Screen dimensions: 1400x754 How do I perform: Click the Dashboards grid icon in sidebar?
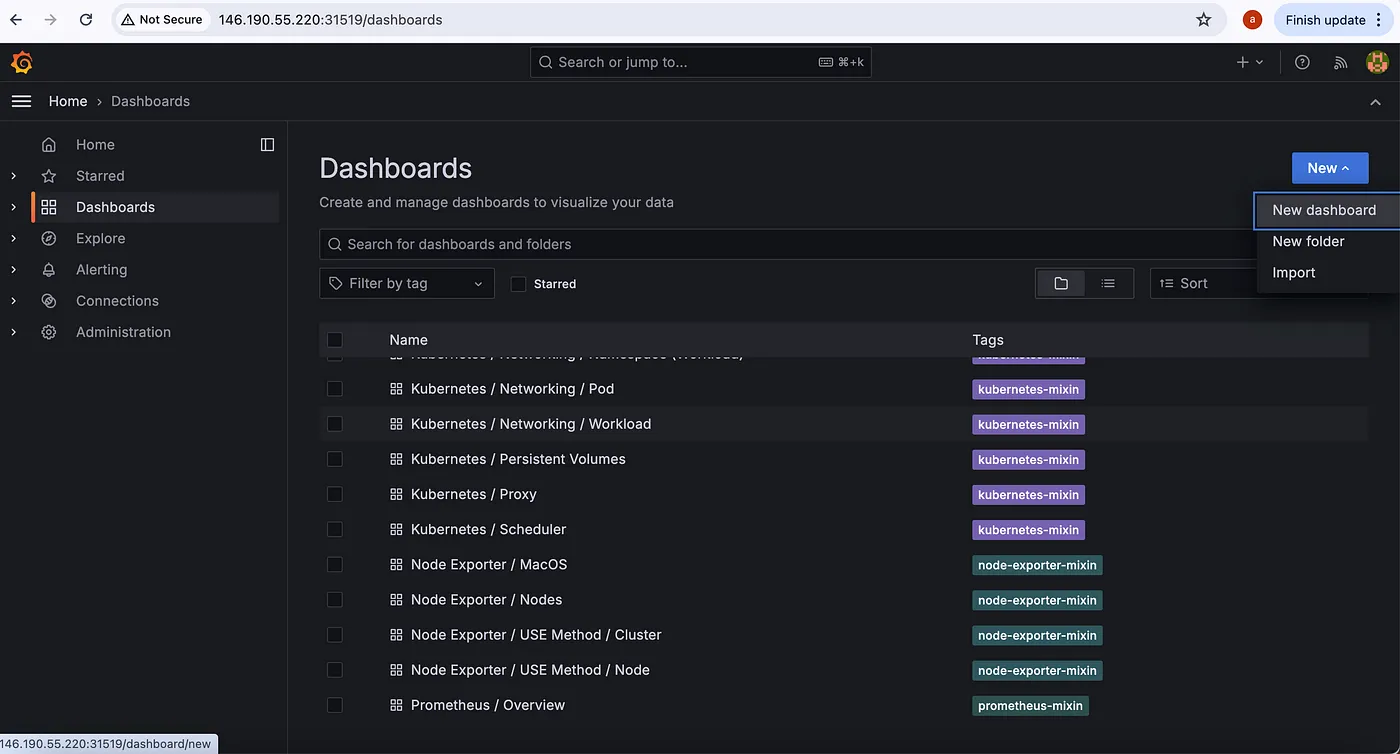[49, 207]
